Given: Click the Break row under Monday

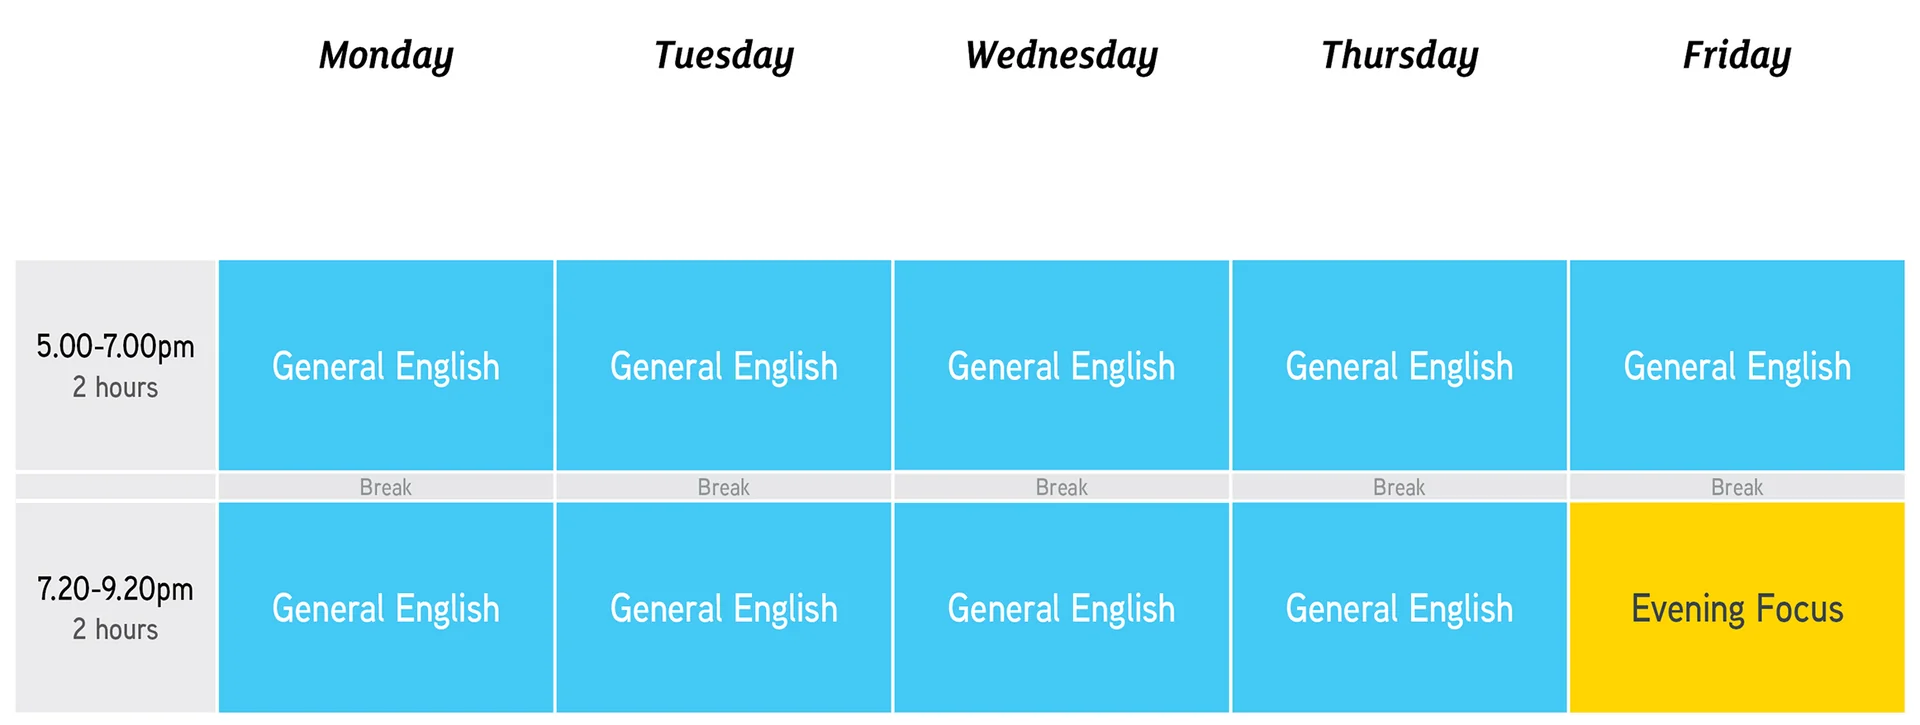Looking at the screenshot, I should tap(386, 487).
